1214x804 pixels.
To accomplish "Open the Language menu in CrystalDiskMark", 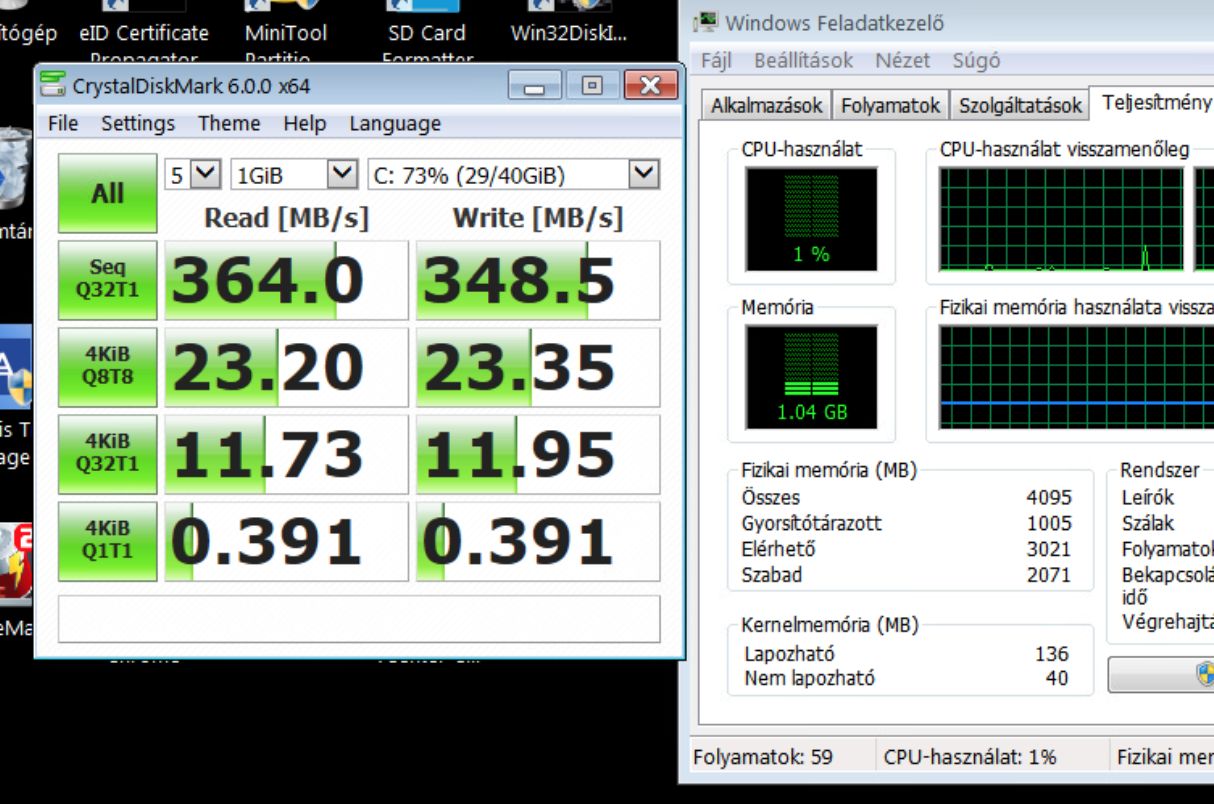I will click(395, 123).
